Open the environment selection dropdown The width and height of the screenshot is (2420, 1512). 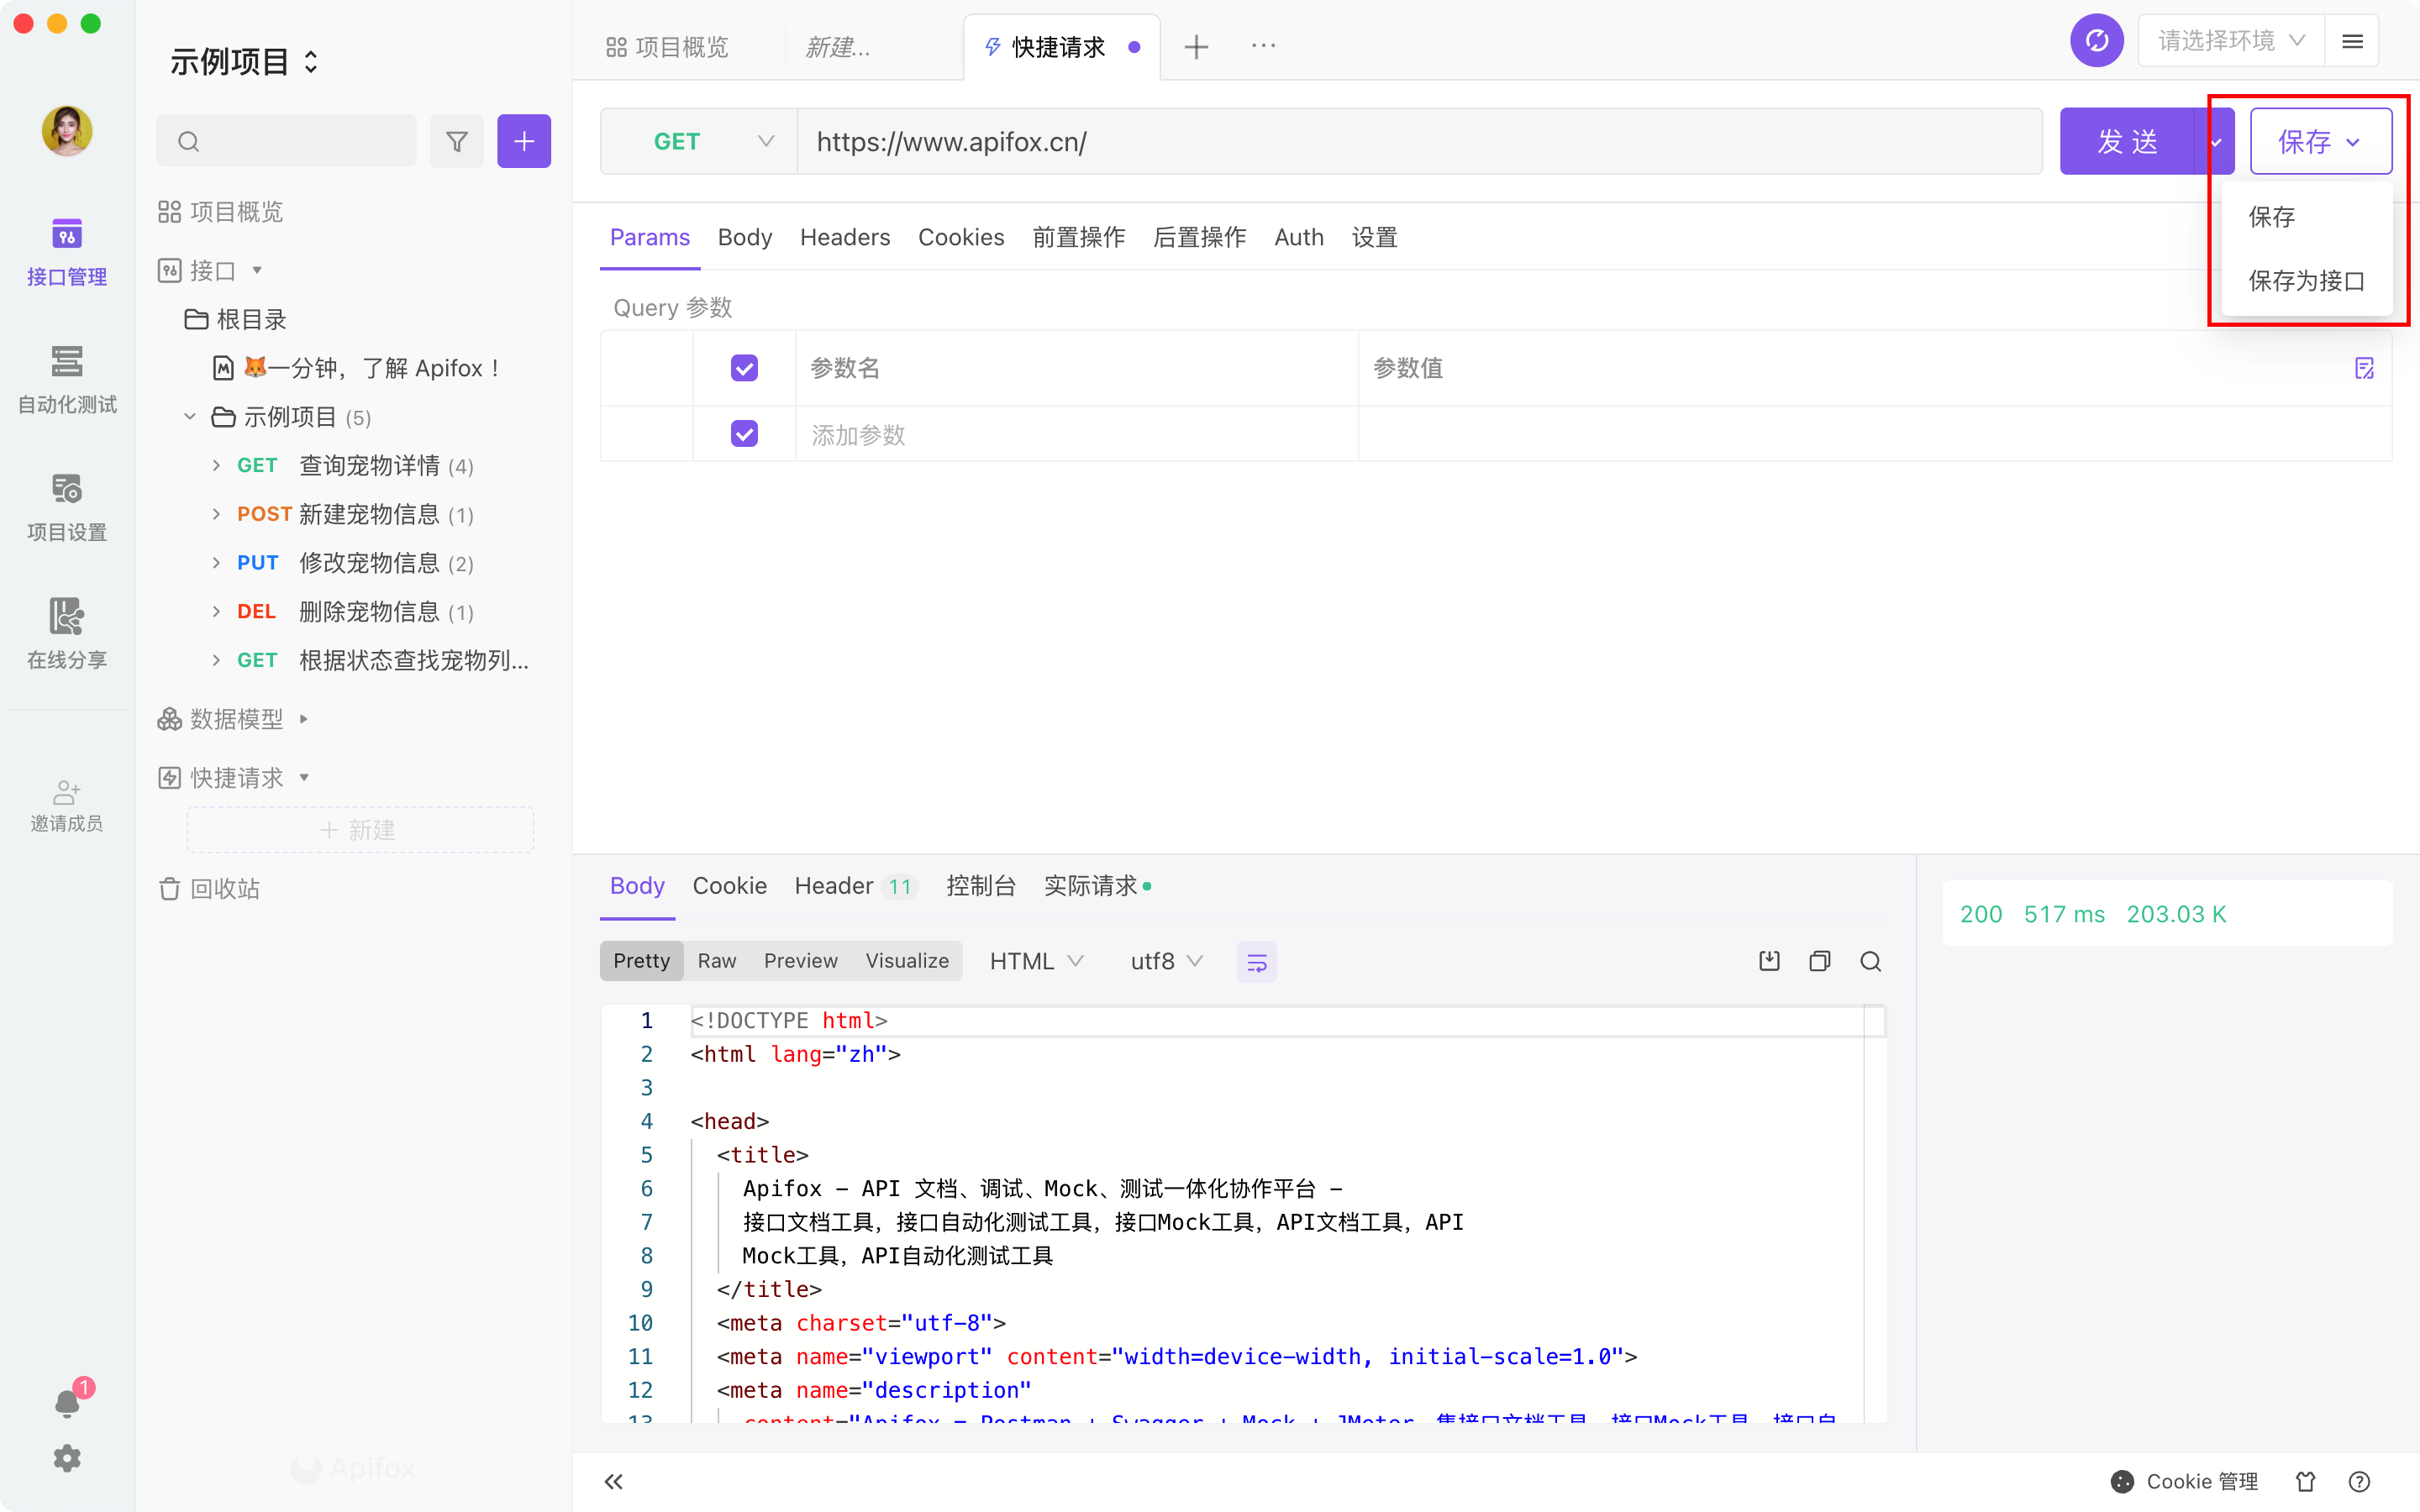pyautogui.click(x=2229, y=41)
